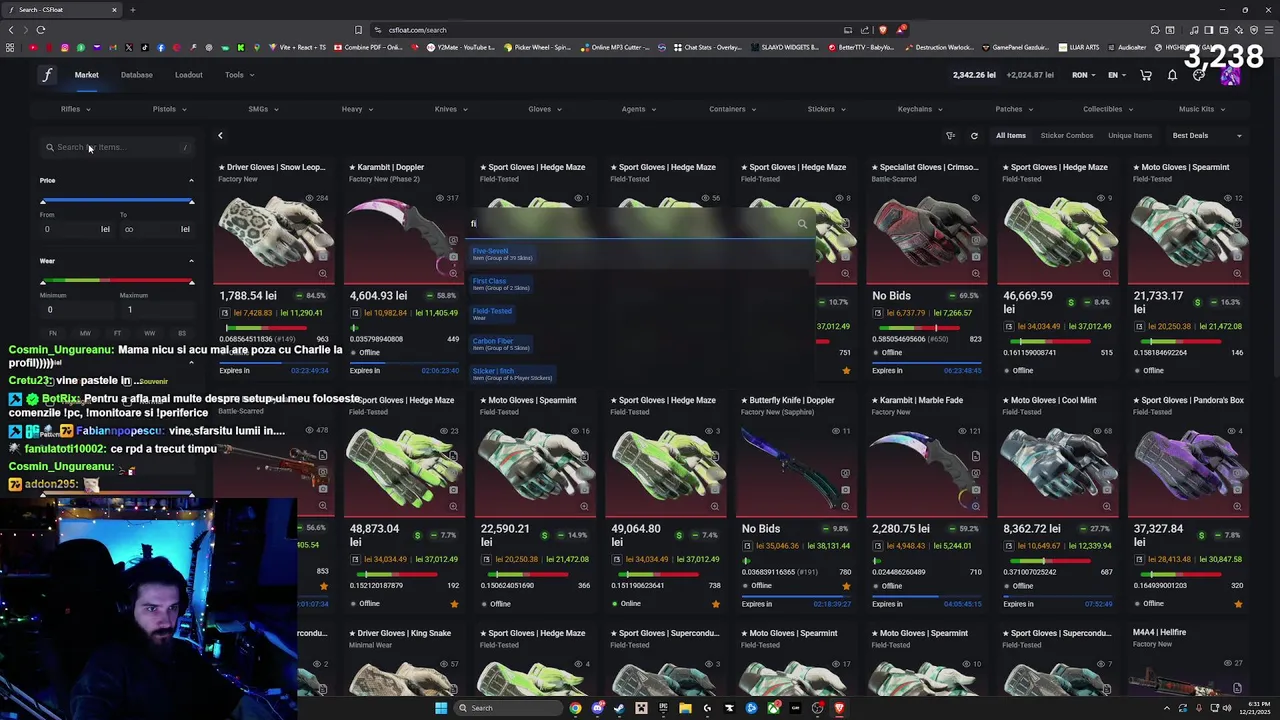This screenshot has width=1280, height=720.
Task: Collapse the Price filter section
Action: coord(191,181)
